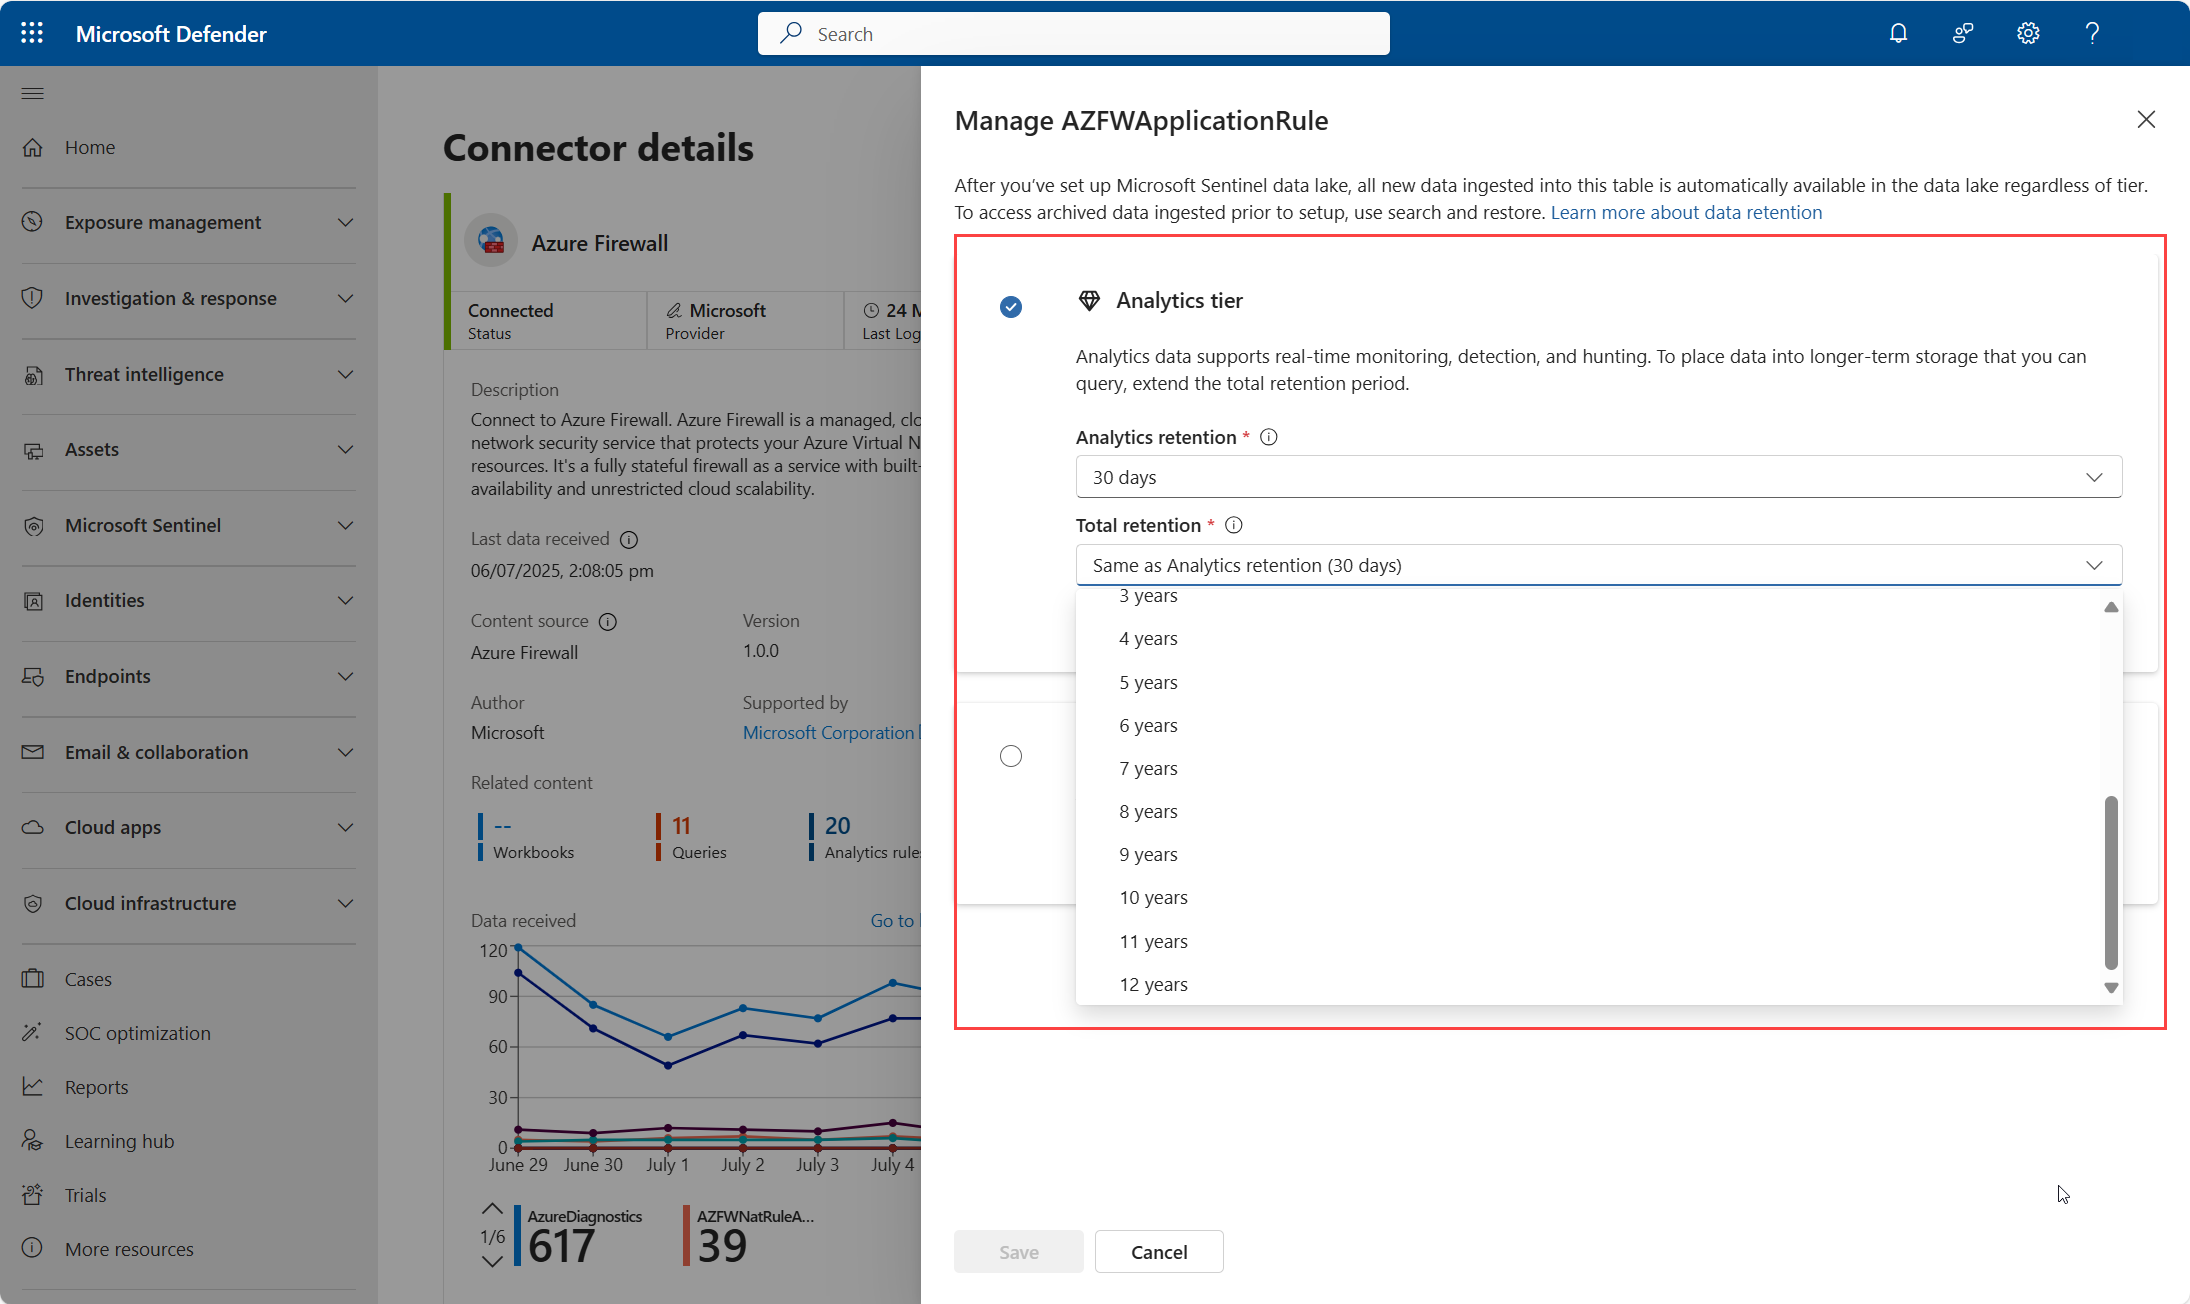Click the Analytics retention info icon
Viewport: 2190px width, 1304px height.
point(1268,437)
